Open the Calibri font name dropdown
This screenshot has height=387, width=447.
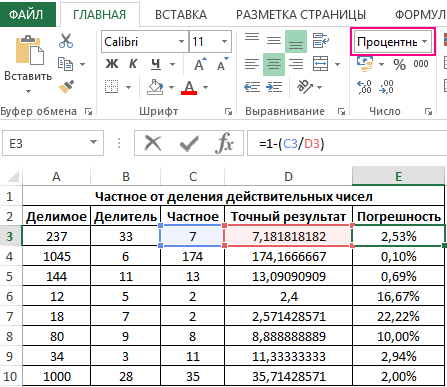tap(181, 42)
